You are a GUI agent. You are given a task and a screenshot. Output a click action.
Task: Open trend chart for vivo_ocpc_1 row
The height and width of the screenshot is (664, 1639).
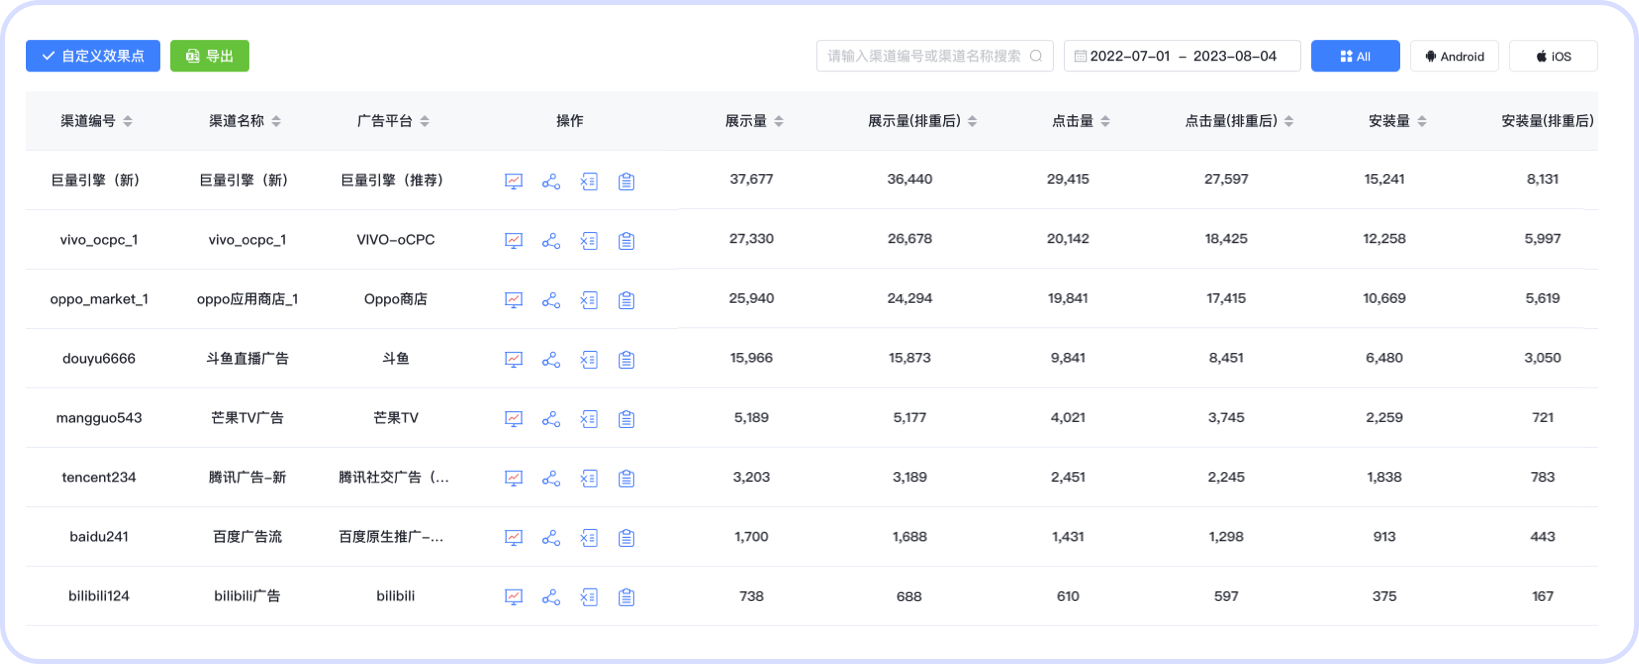click(514, 241)
